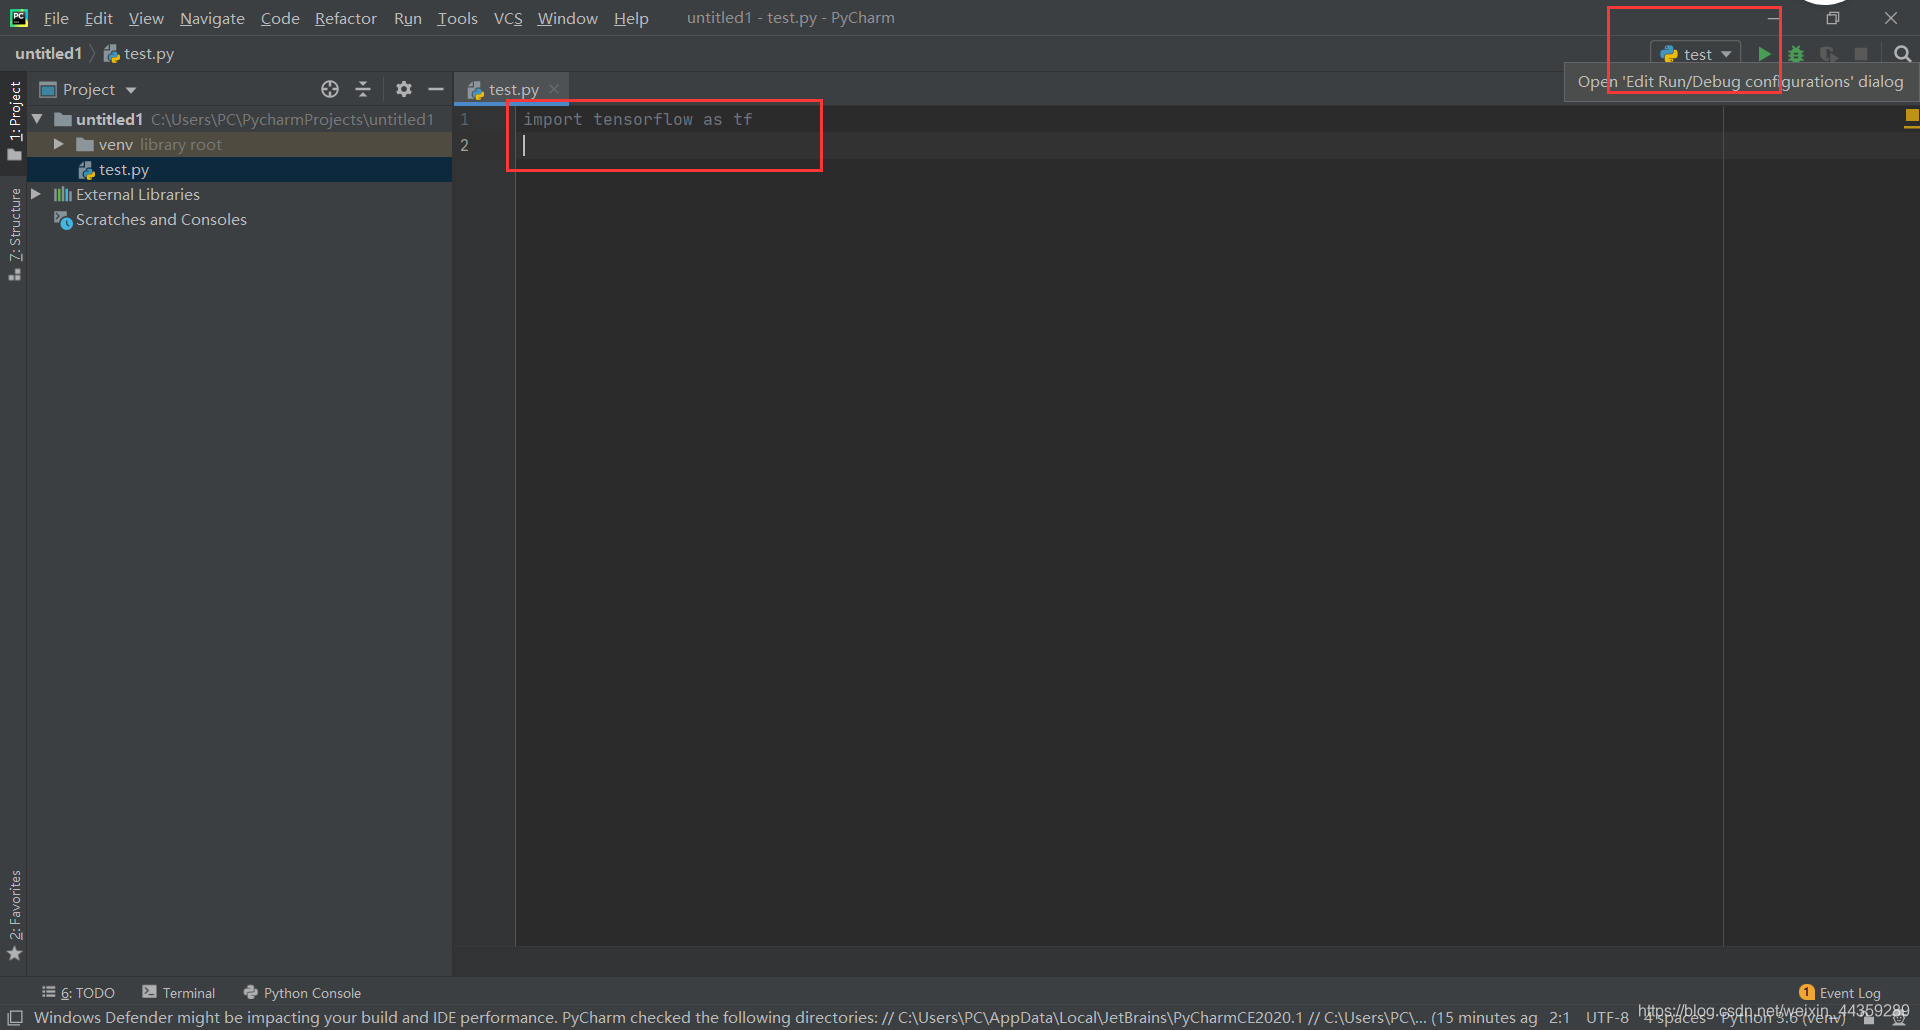Close the test.py editor tab

pyautogui.click(x=554, y=89)
